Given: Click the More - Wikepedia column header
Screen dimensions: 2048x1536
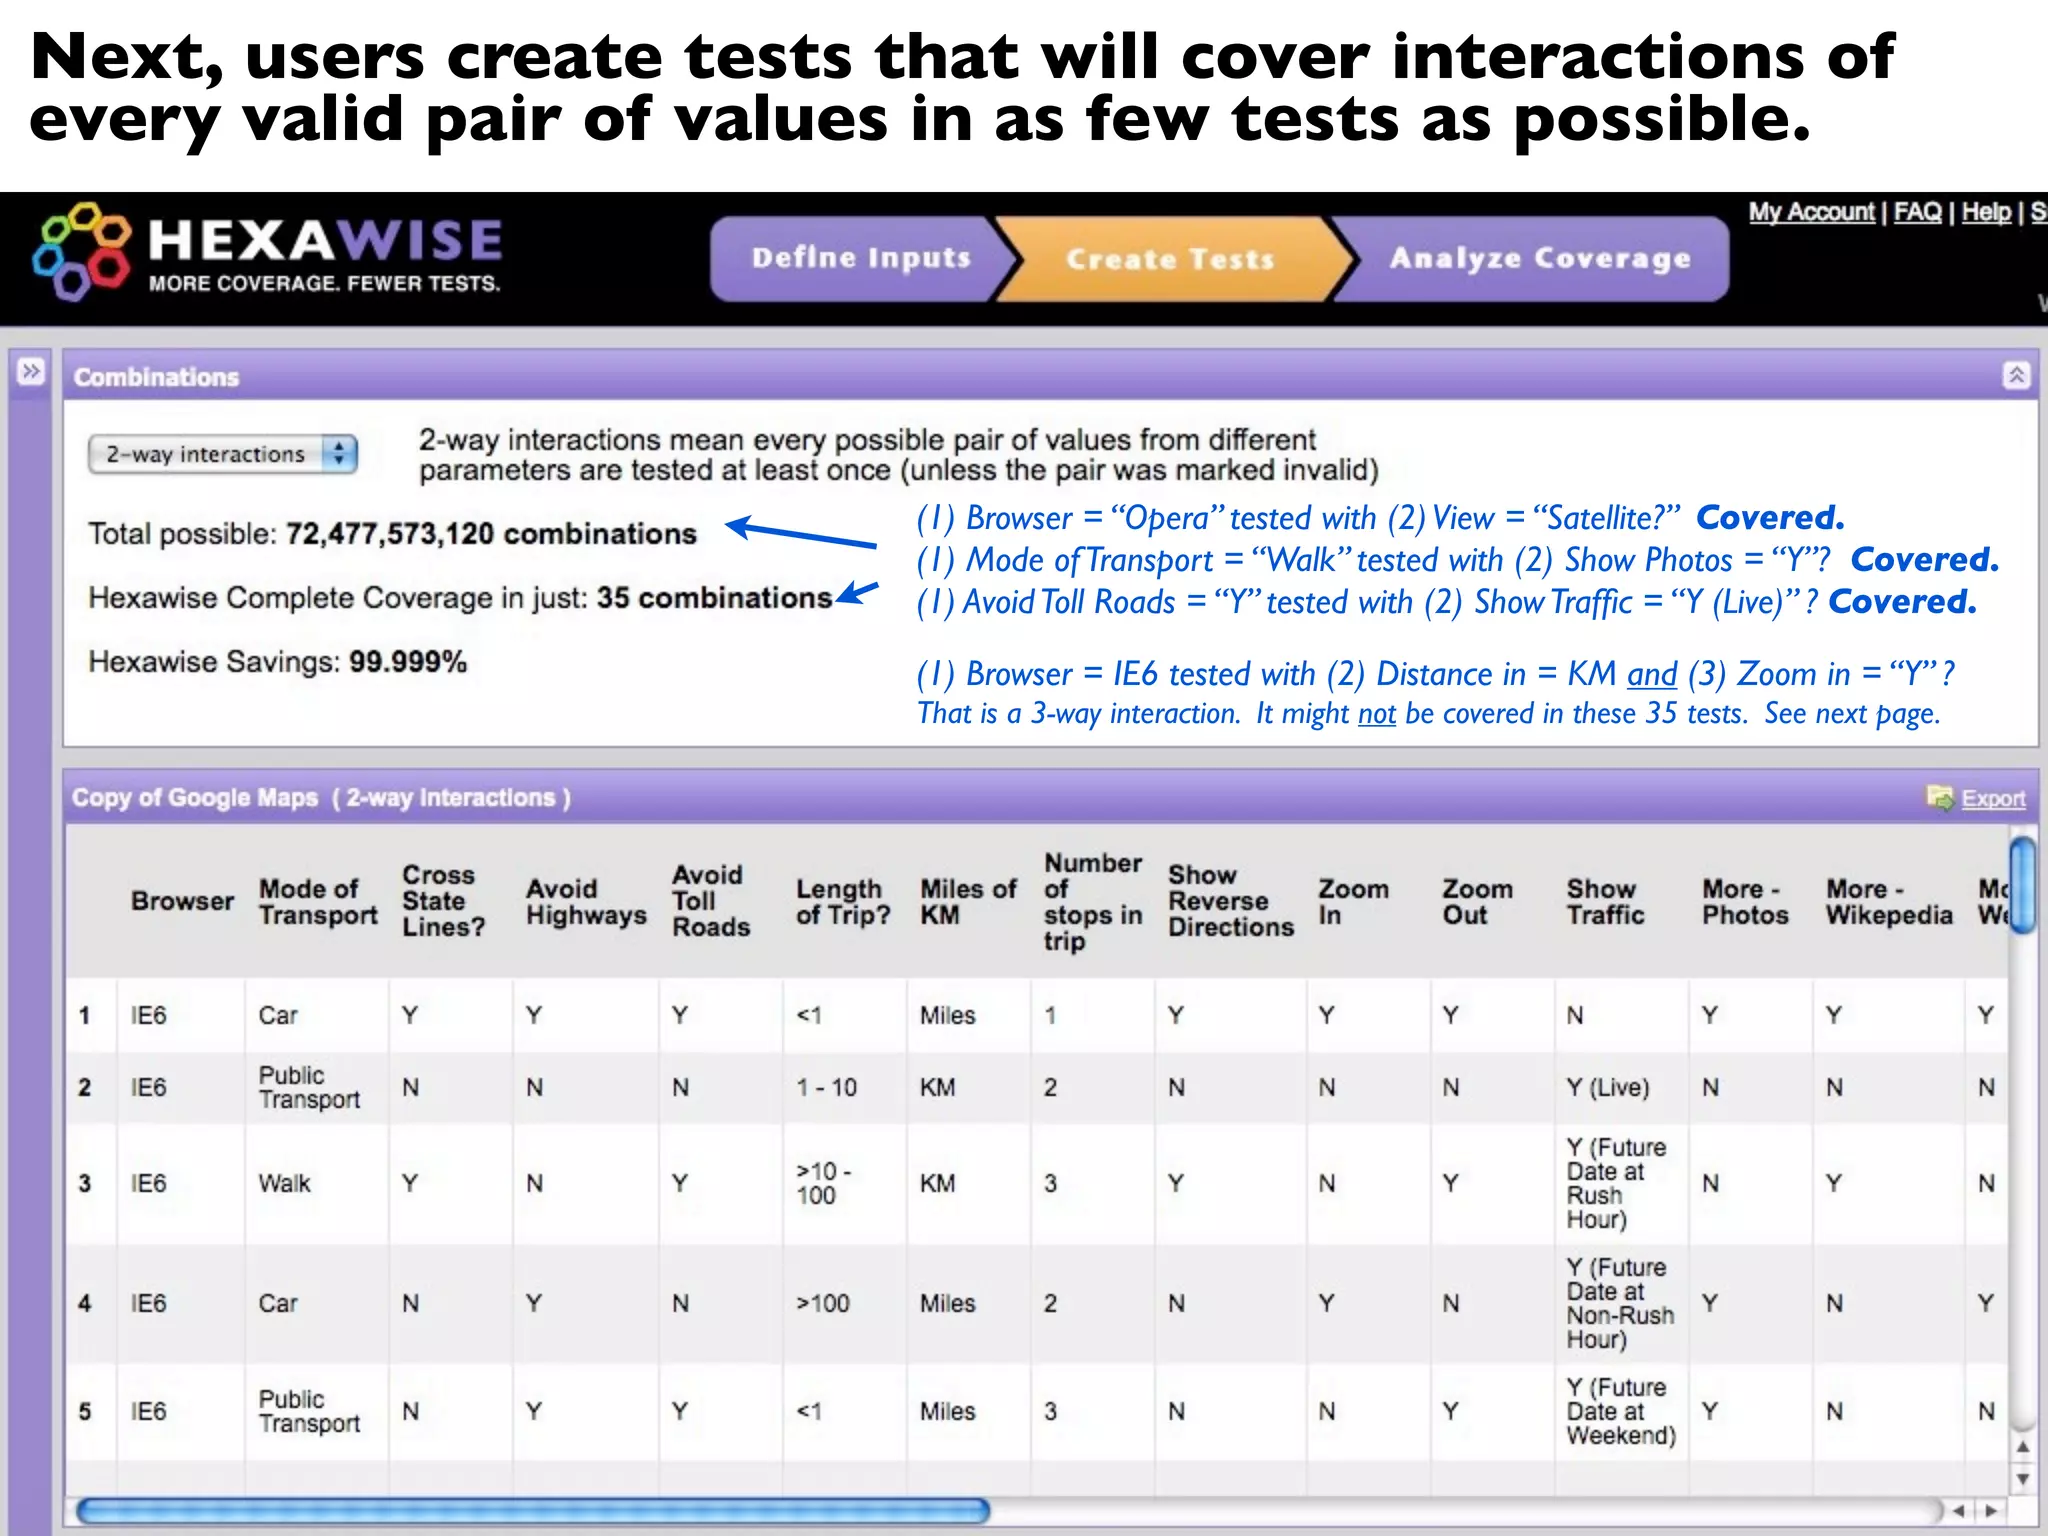Looking at the screenshot, I should pos(1889,901).
